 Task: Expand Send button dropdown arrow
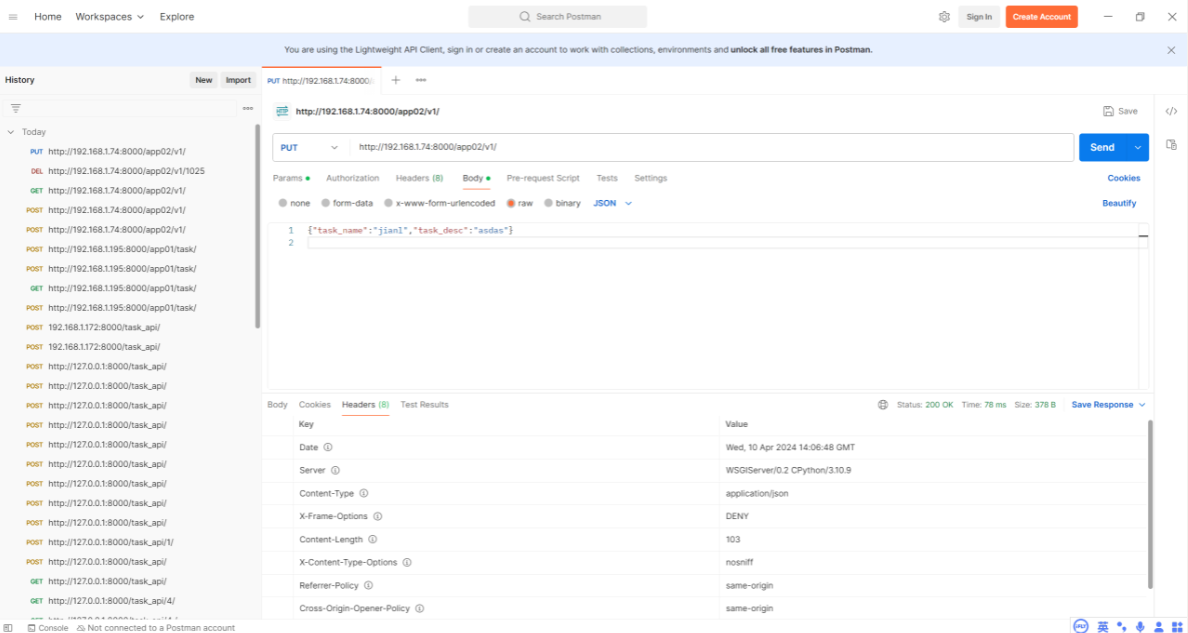1137,148
